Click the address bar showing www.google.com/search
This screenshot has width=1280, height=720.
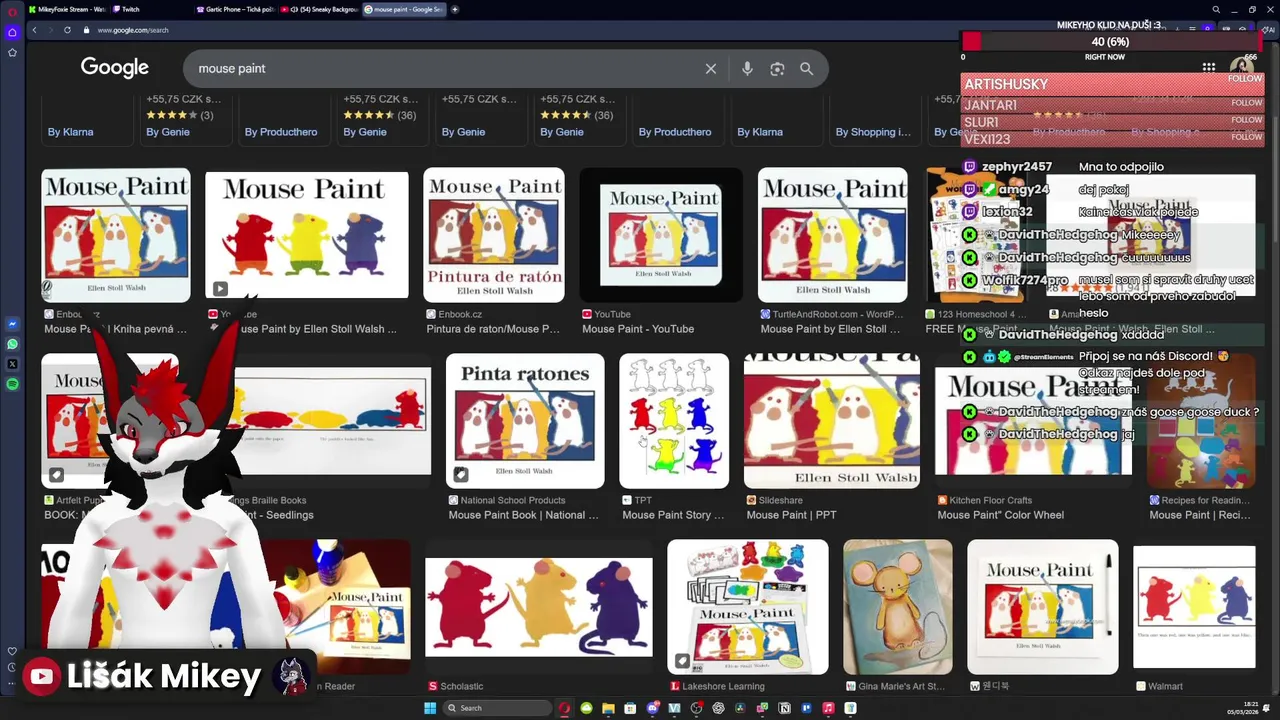[x=133, y=30]
